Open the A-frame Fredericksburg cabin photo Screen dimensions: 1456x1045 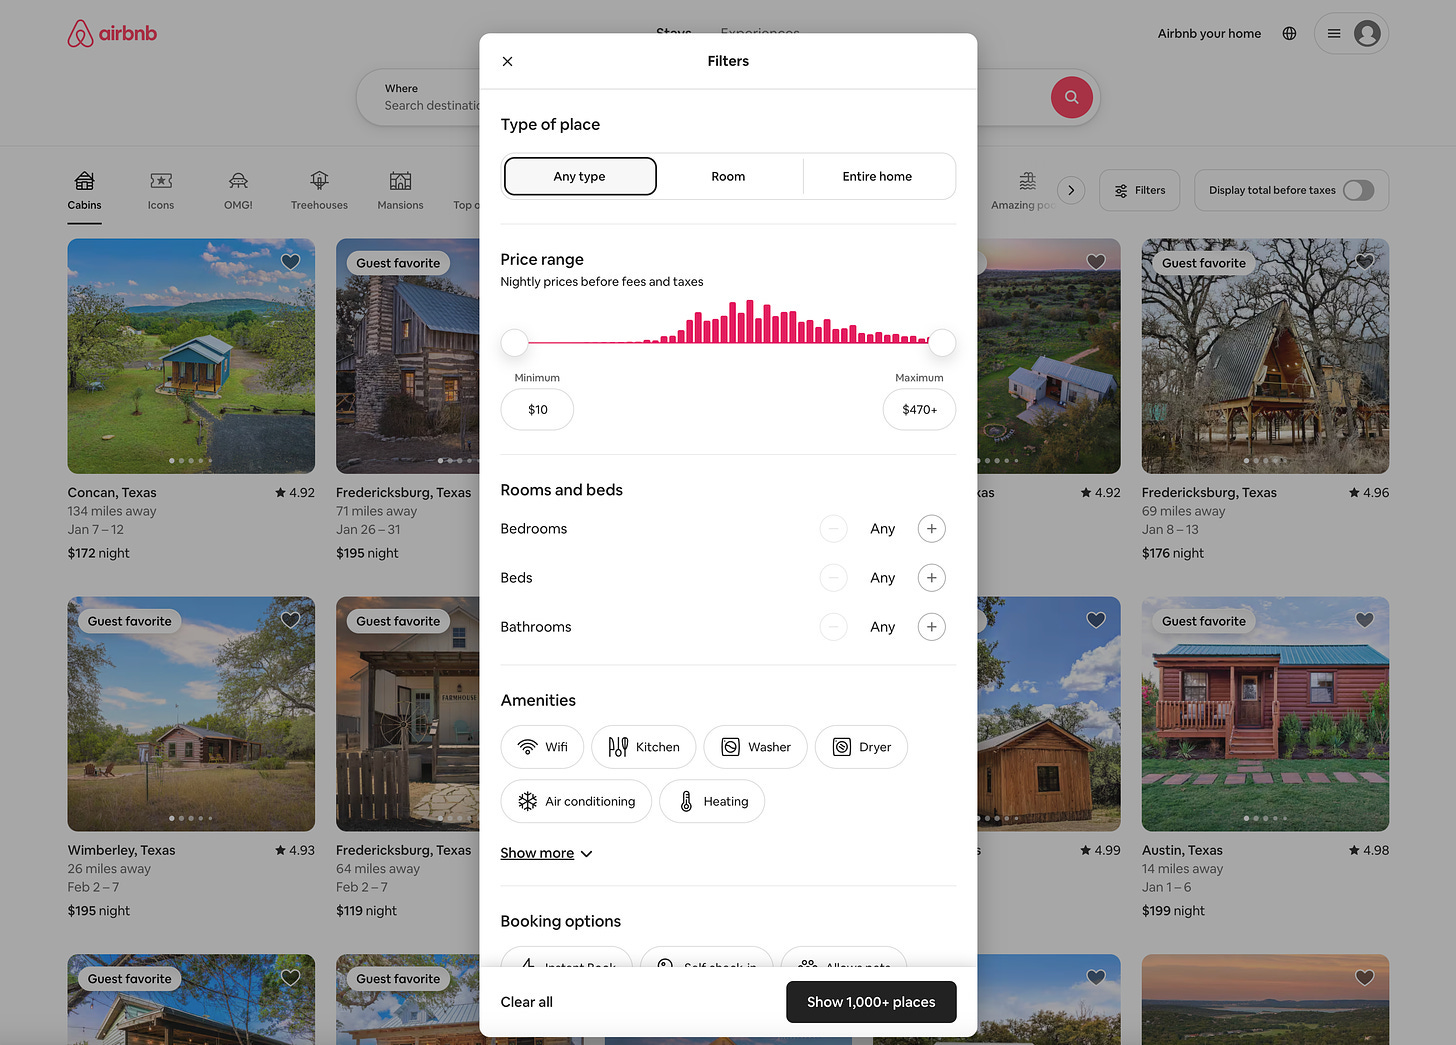[x=1265, y=356]
